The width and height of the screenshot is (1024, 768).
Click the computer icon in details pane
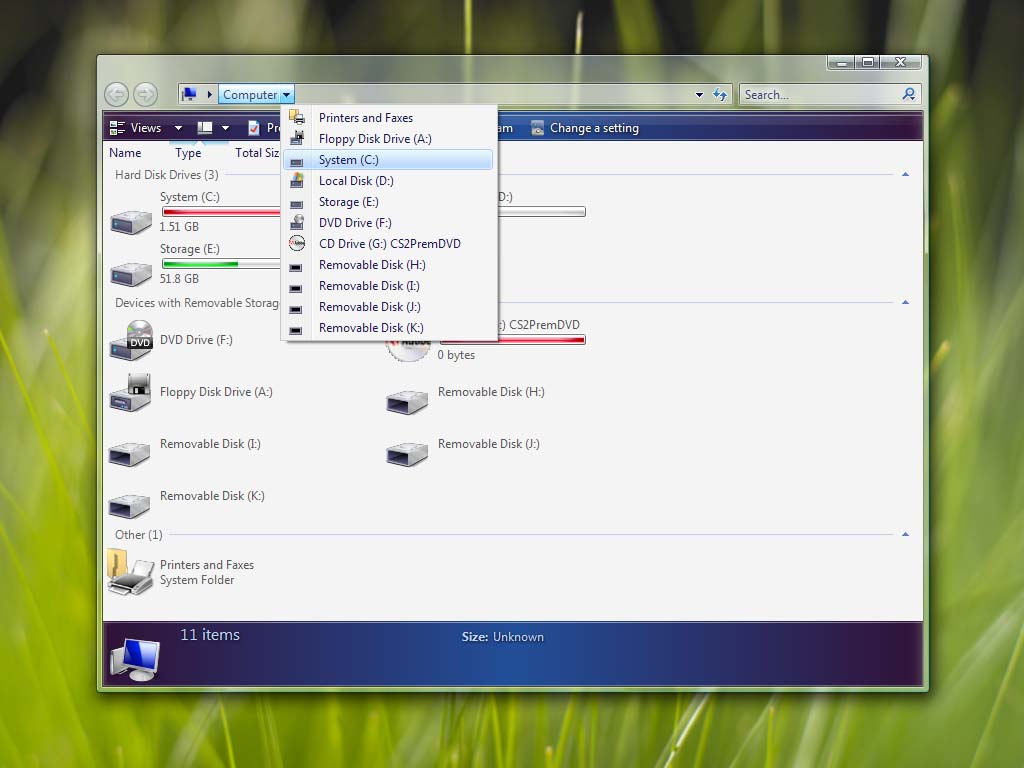135,658
